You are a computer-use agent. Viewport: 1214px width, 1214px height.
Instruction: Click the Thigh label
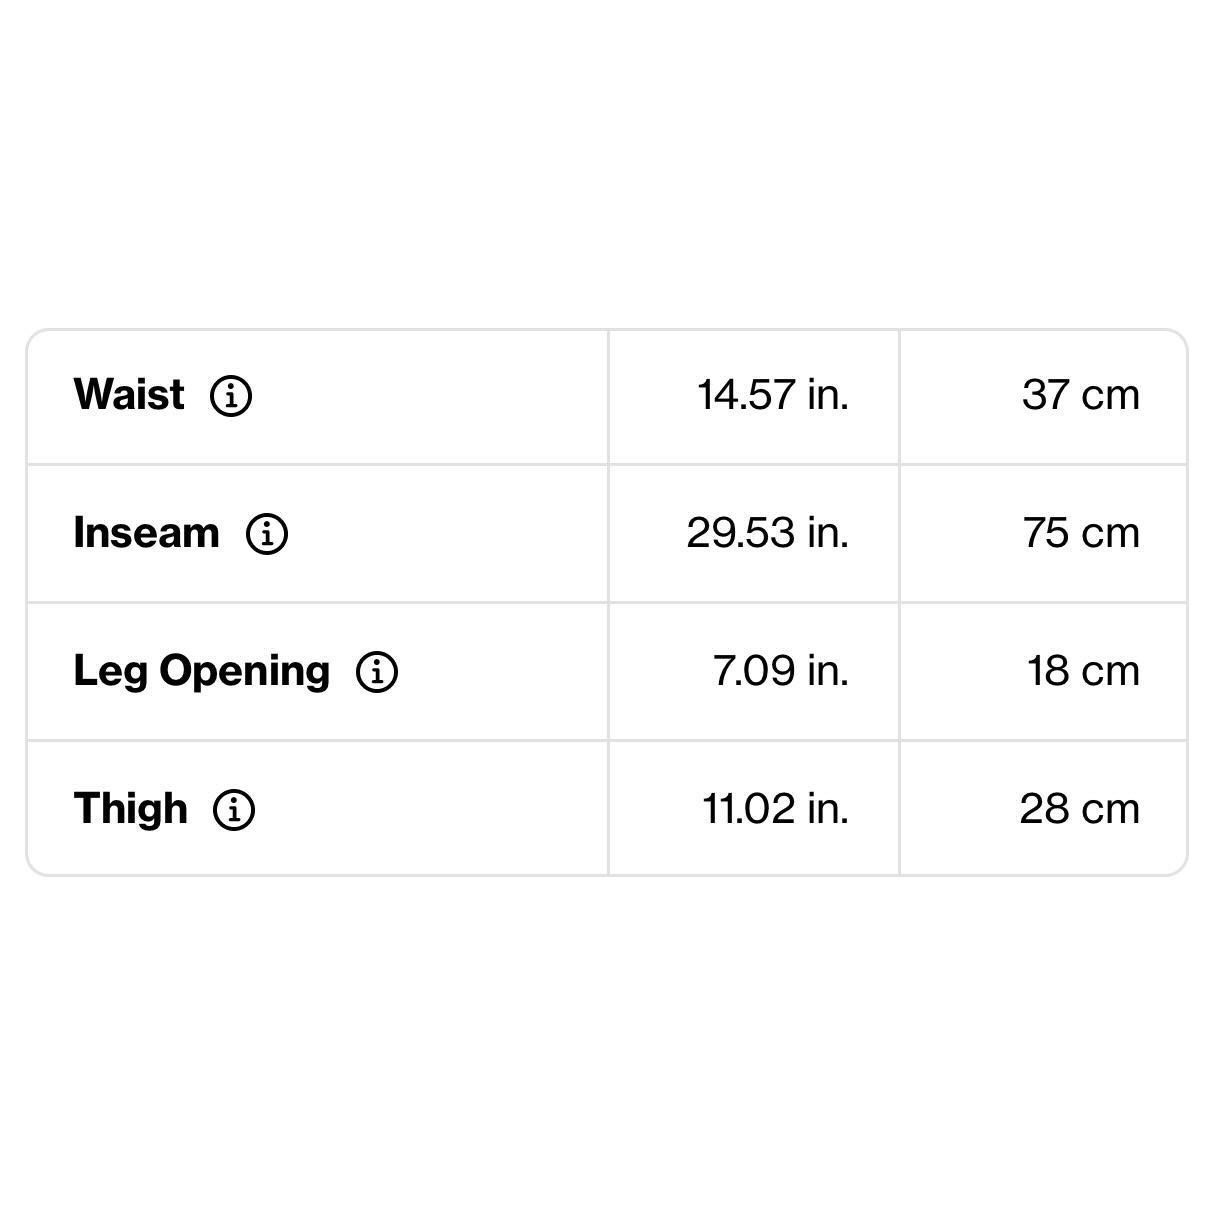point(131,808)
